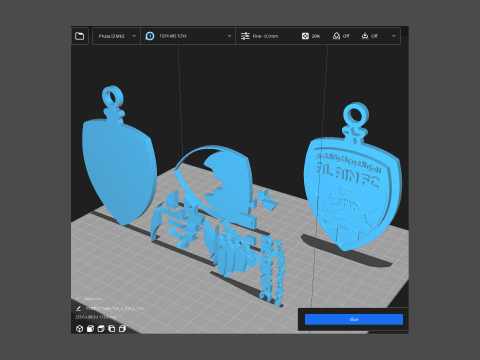Switch to left side view icon
480x360 pixels.
click(x=112, y=329)
